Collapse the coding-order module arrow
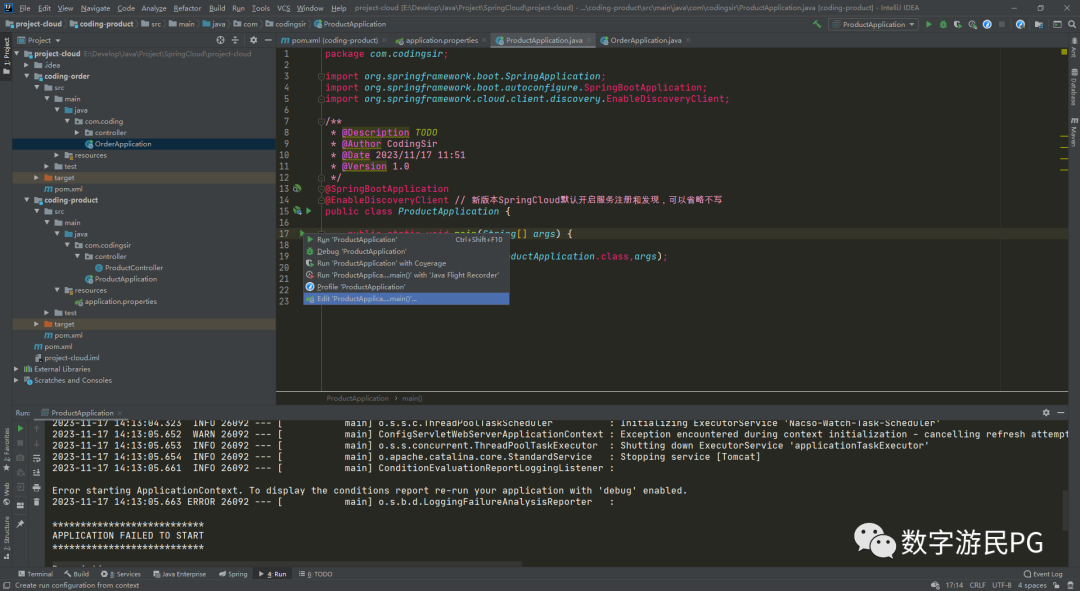Viewport: 1080px width, 591px height. tap(27, 76)
